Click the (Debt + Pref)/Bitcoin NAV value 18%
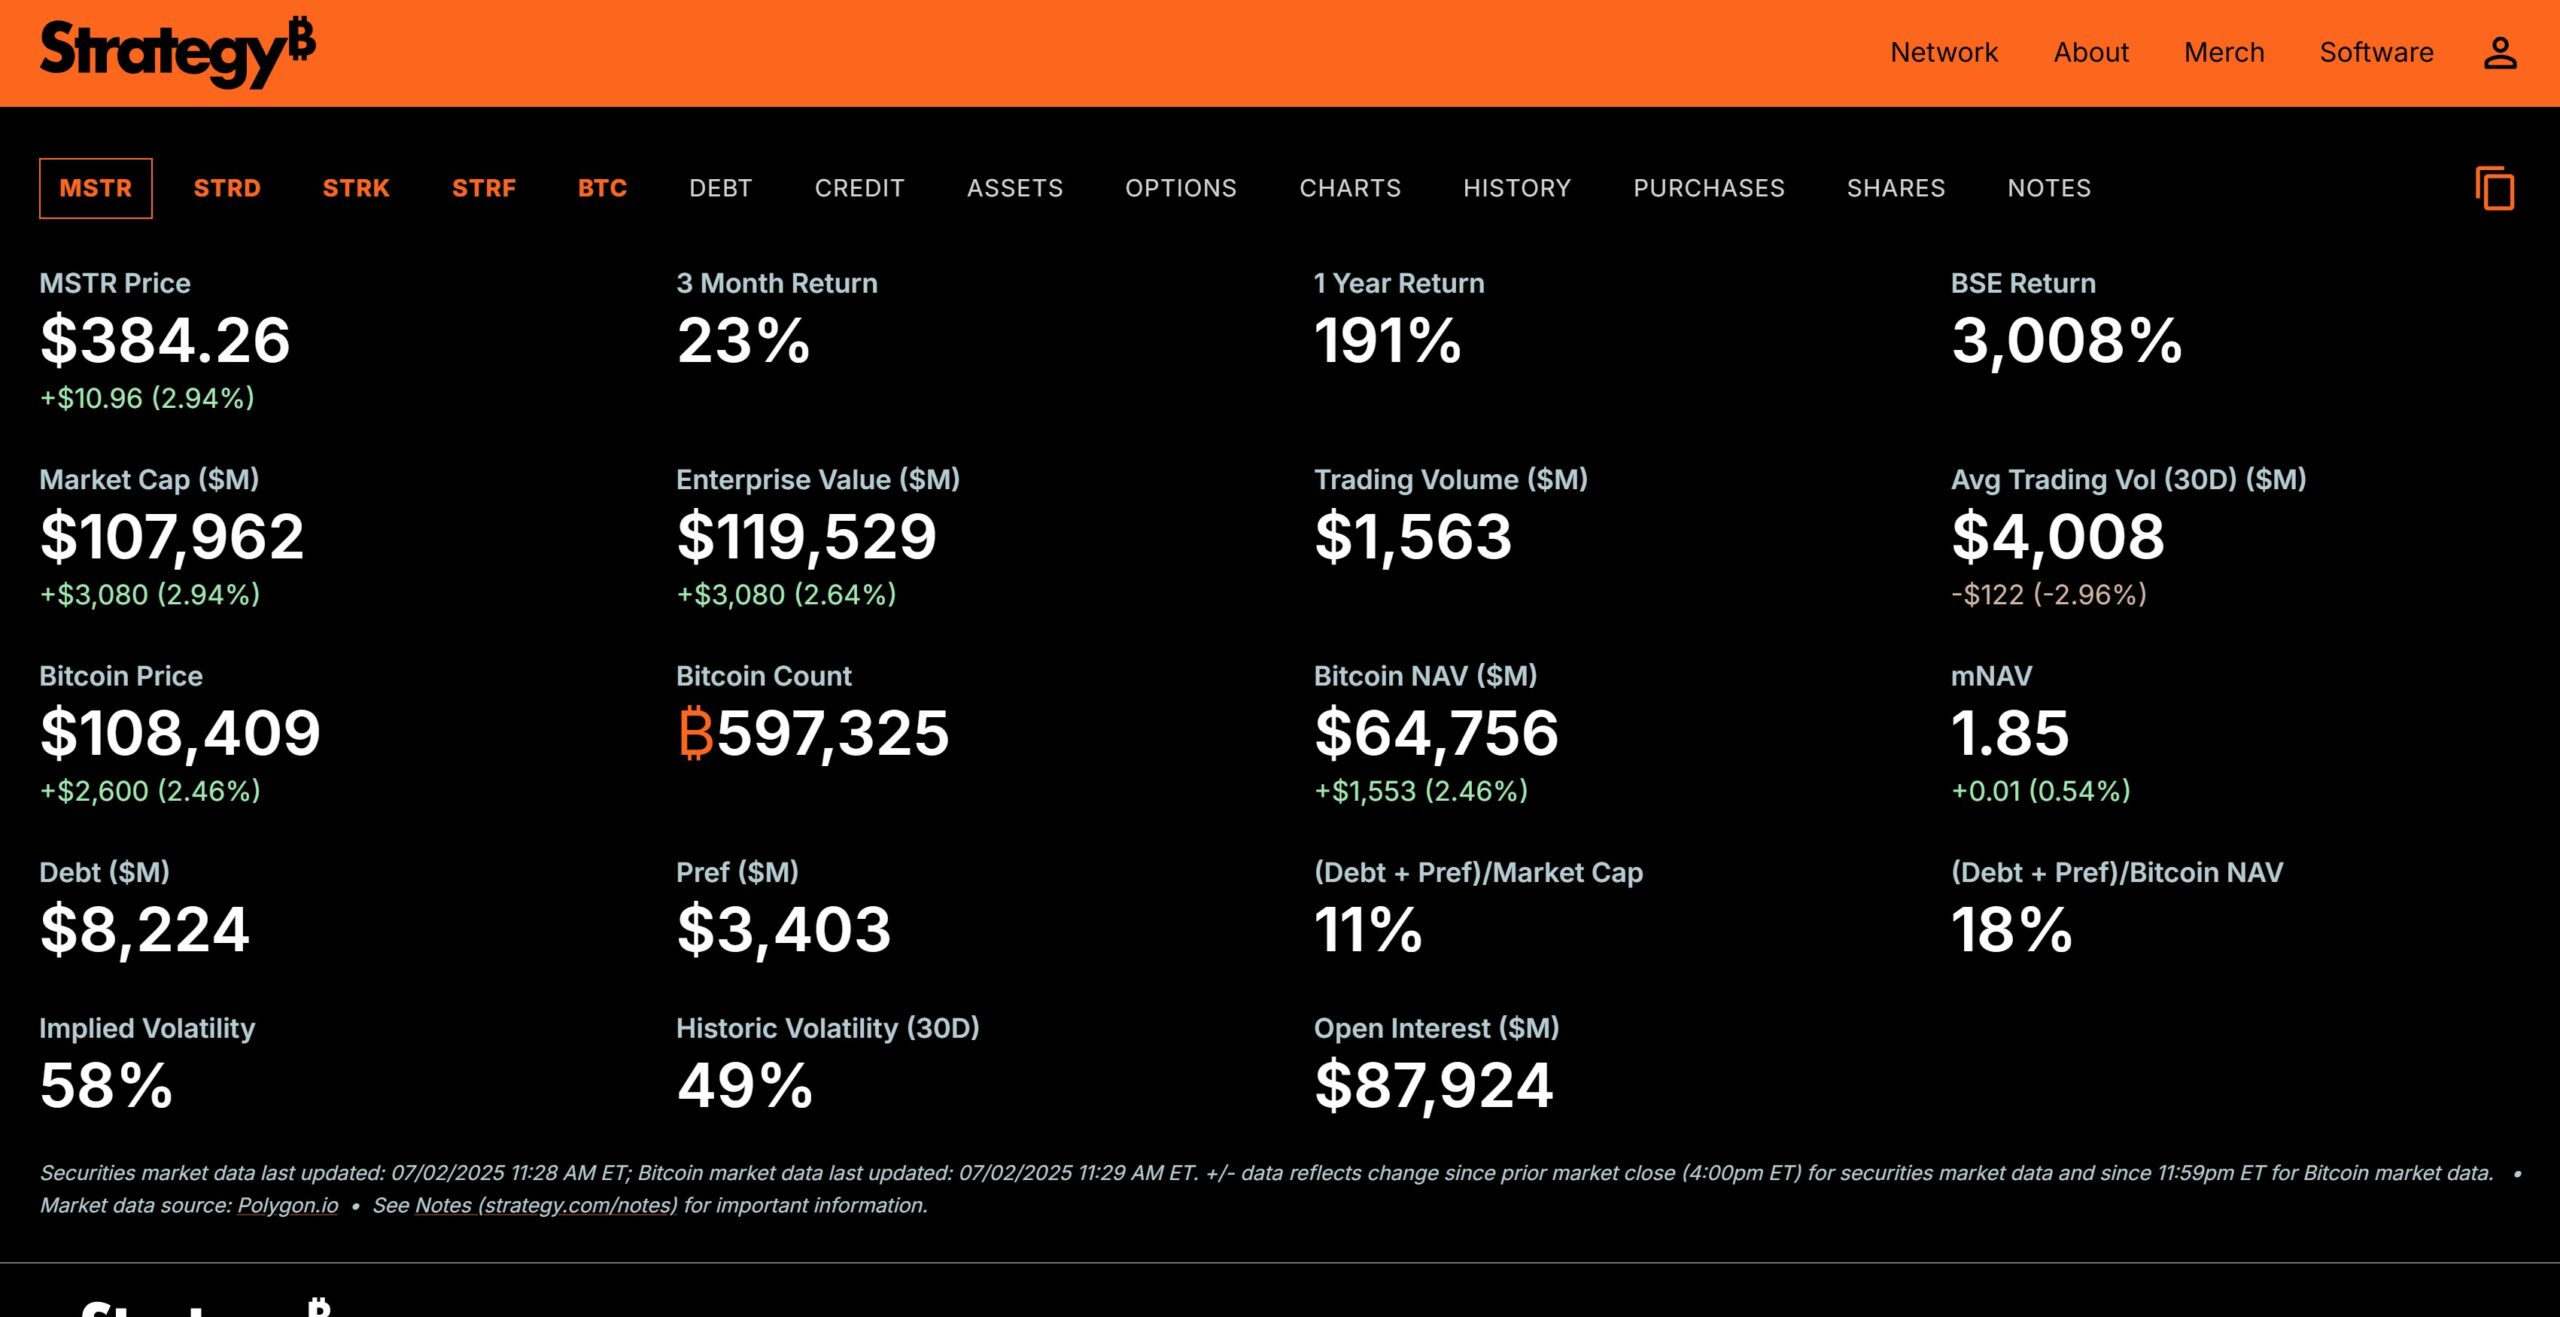Screen dimensions: 2560x1317 point(2011,930)
